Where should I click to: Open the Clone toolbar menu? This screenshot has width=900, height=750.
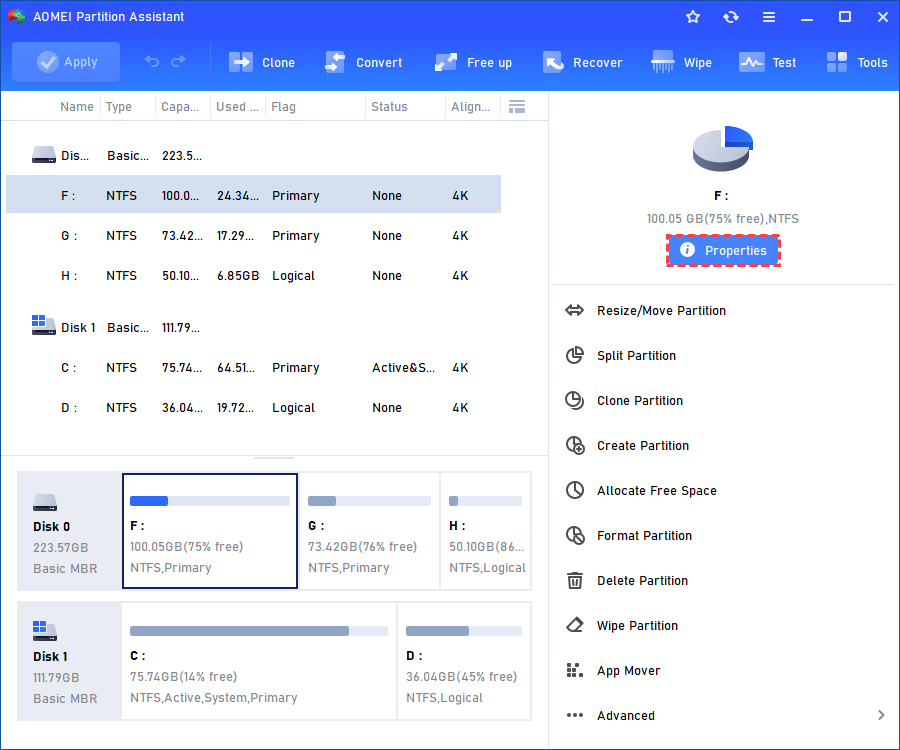coord(262,62)
